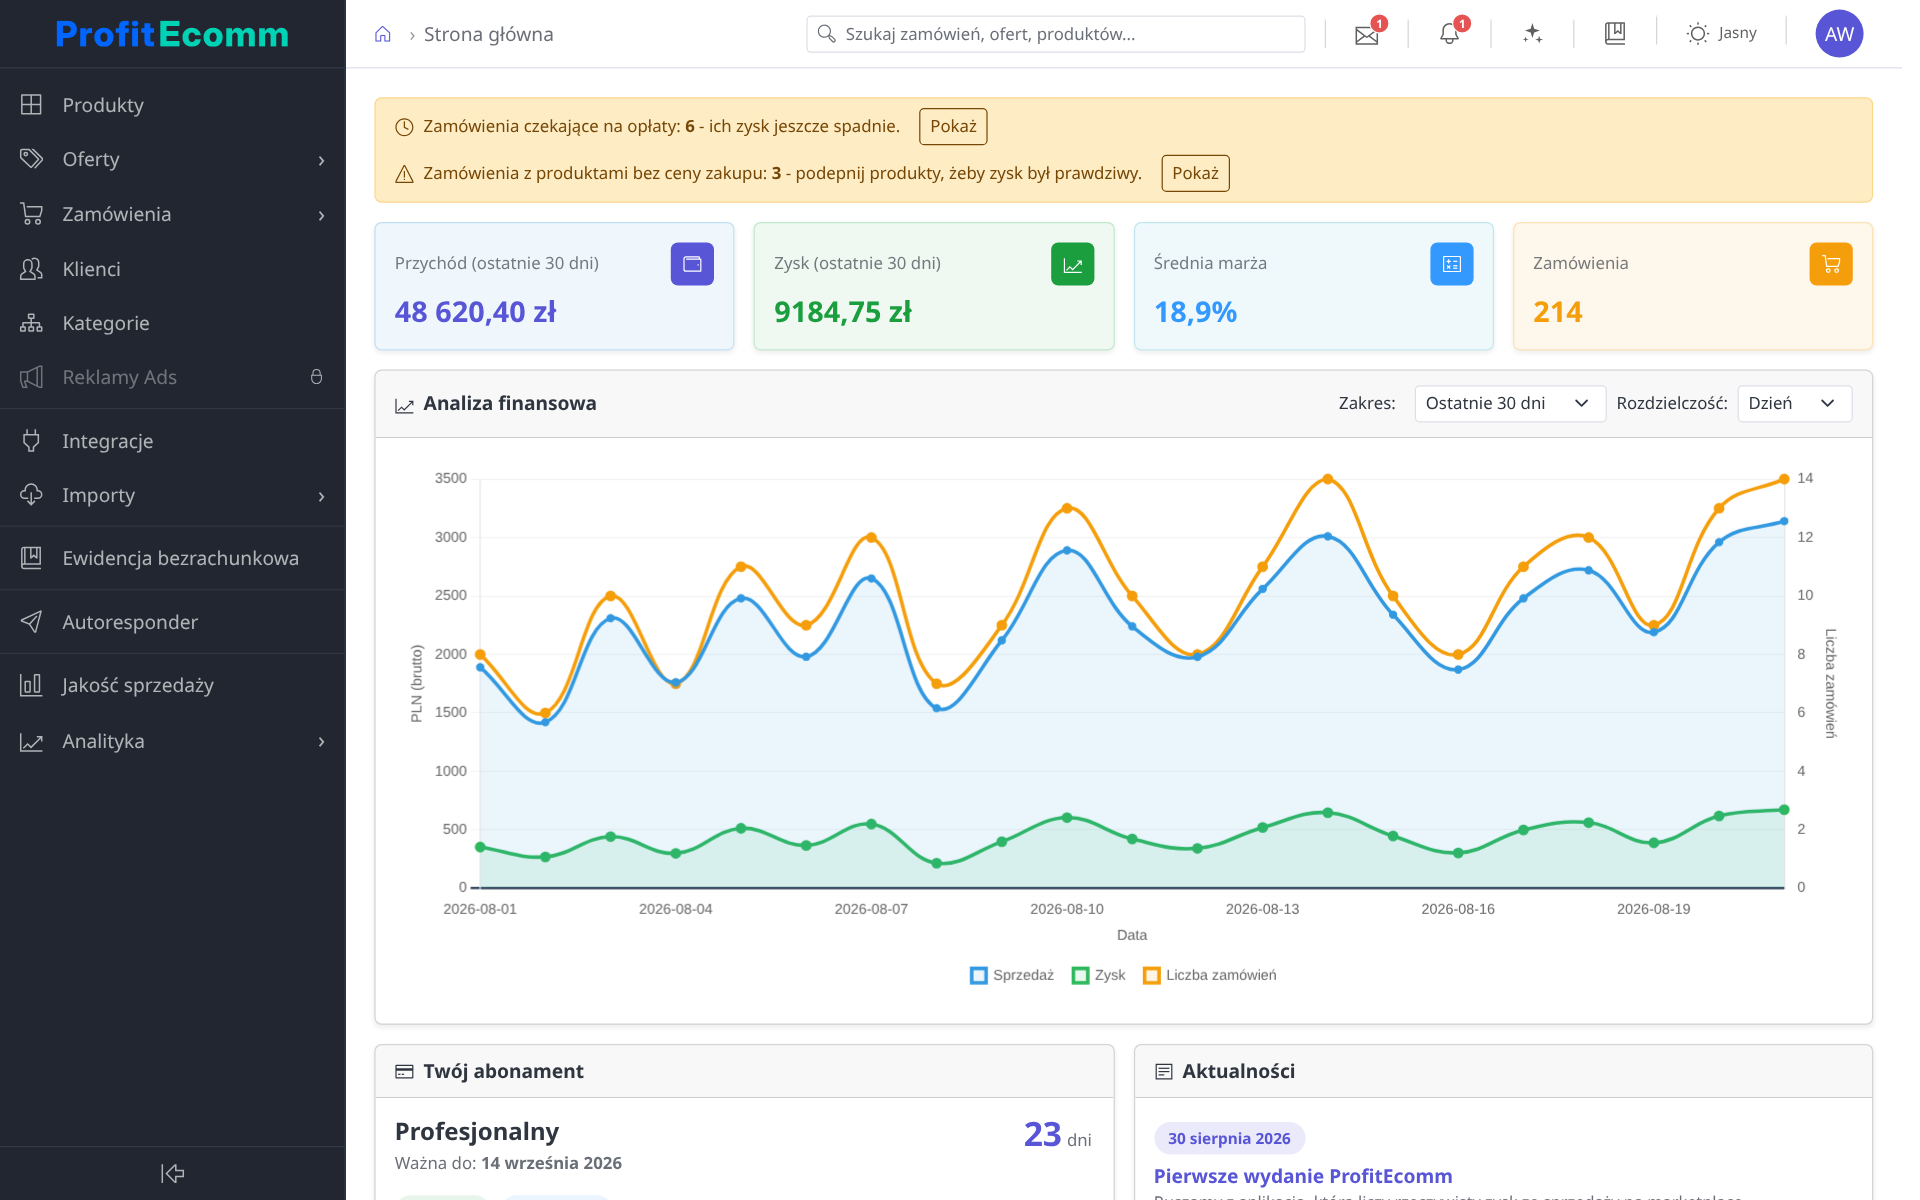The image size is (1920, 1200).
Task: Click Pokaż for orders awaiting fees
Action: tap(953, 127)
